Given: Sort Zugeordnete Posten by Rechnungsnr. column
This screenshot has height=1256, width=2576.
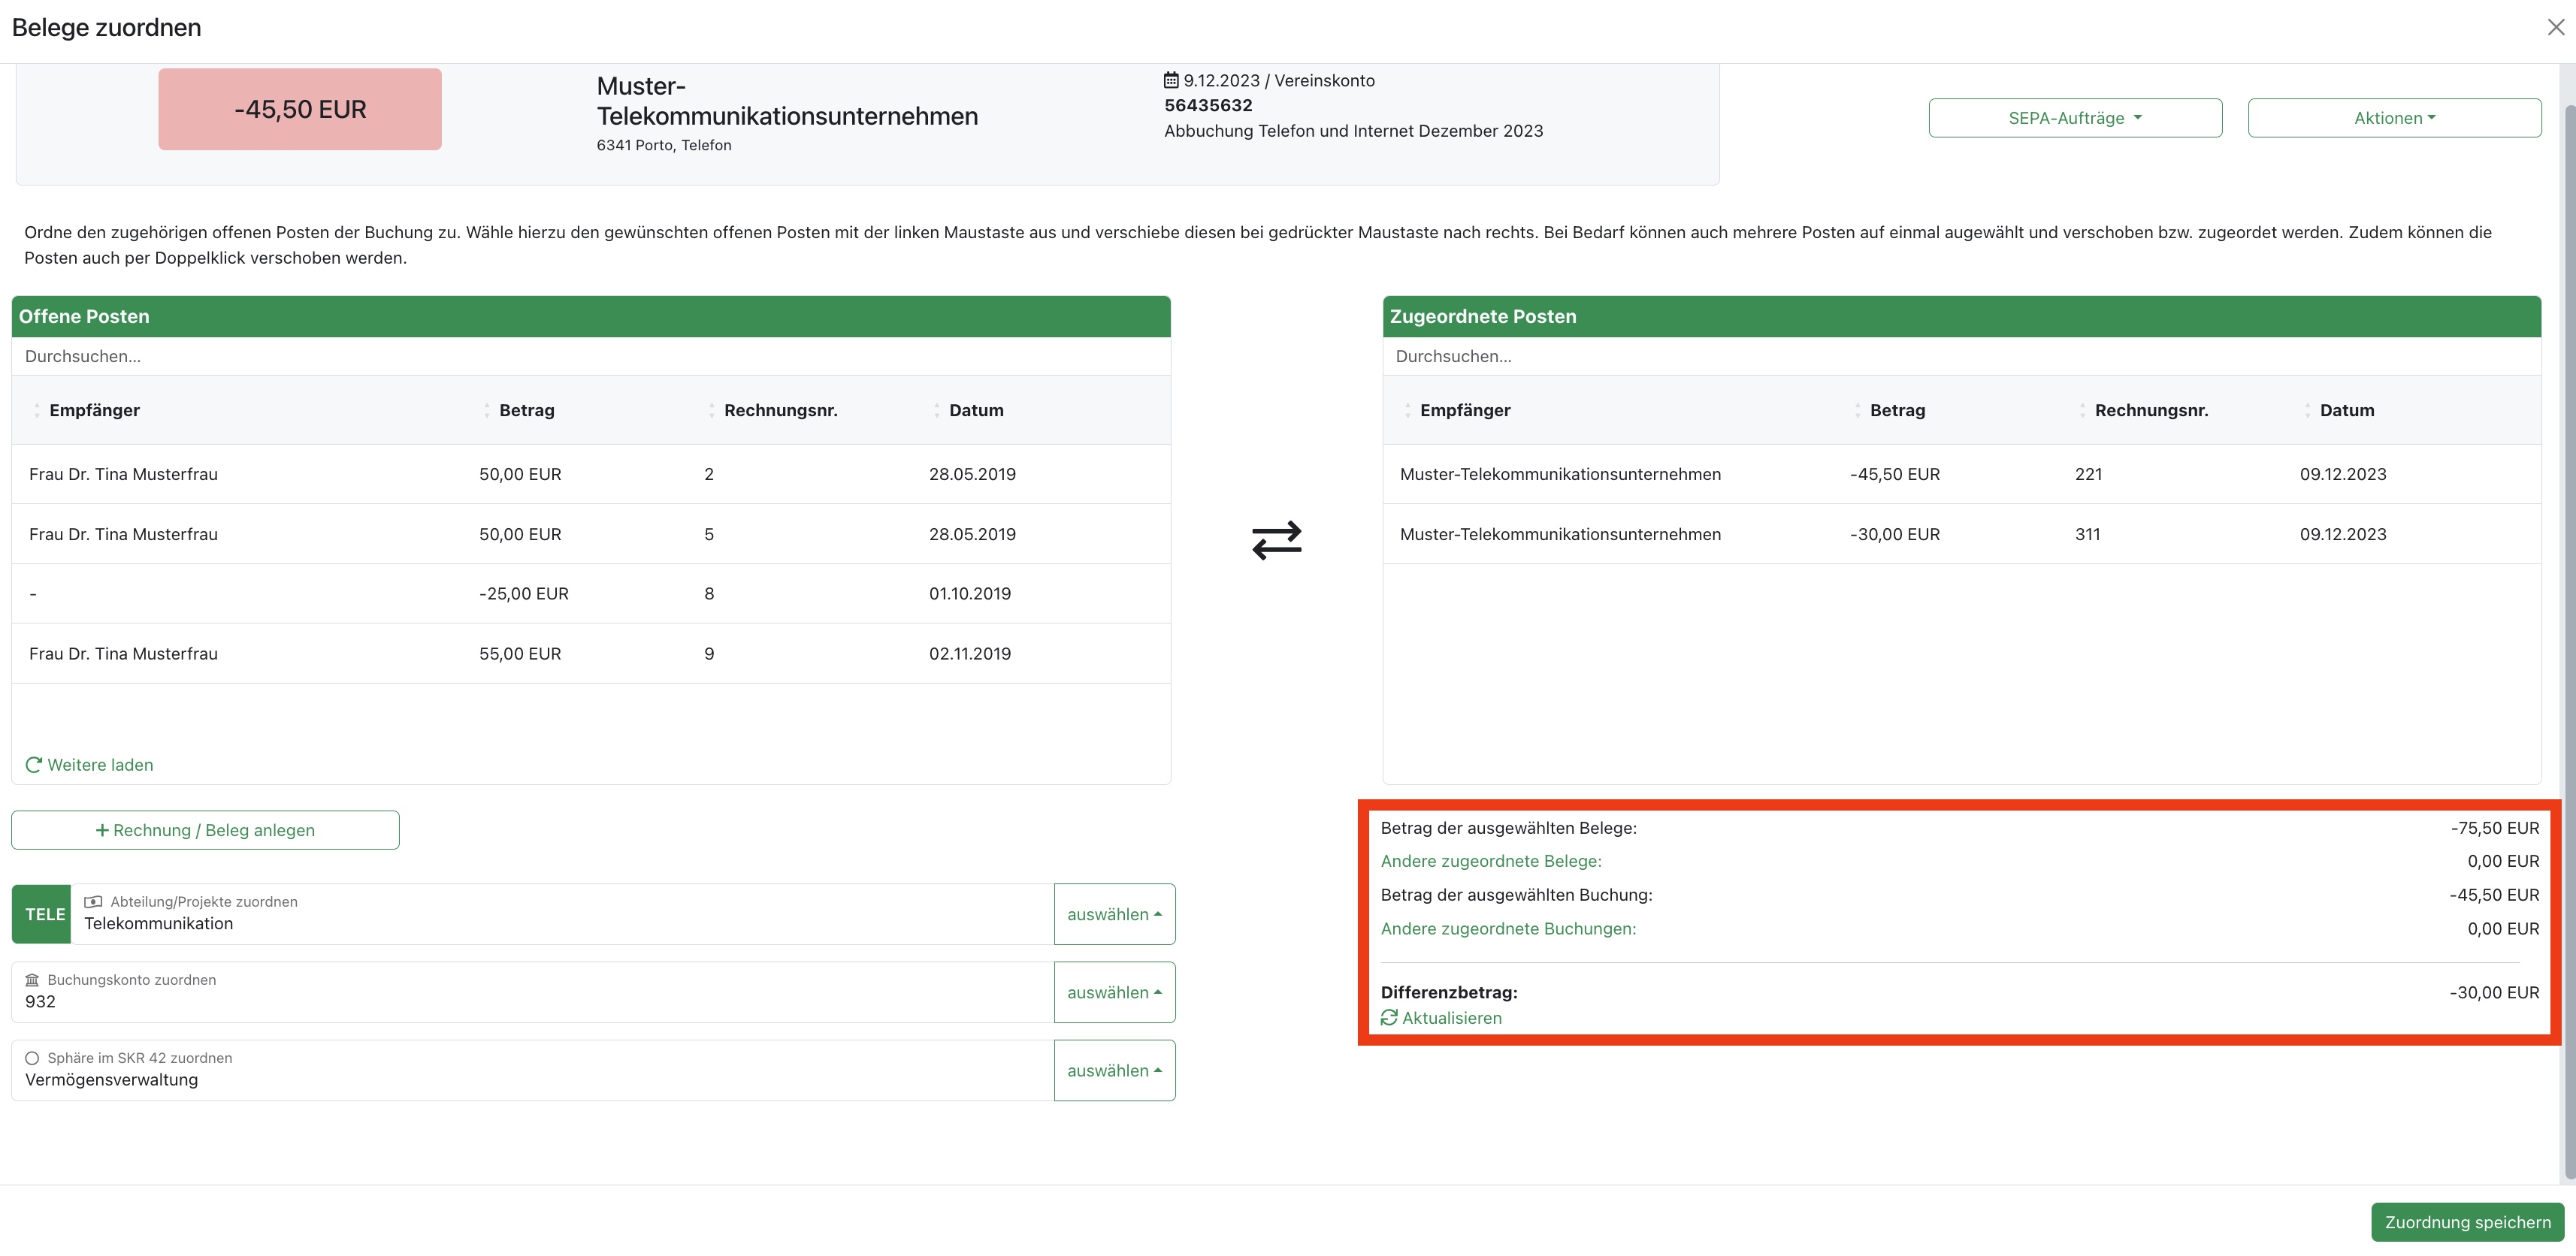Looking at the screenshot, I should pyautogui.click(x=2151, y=410).
